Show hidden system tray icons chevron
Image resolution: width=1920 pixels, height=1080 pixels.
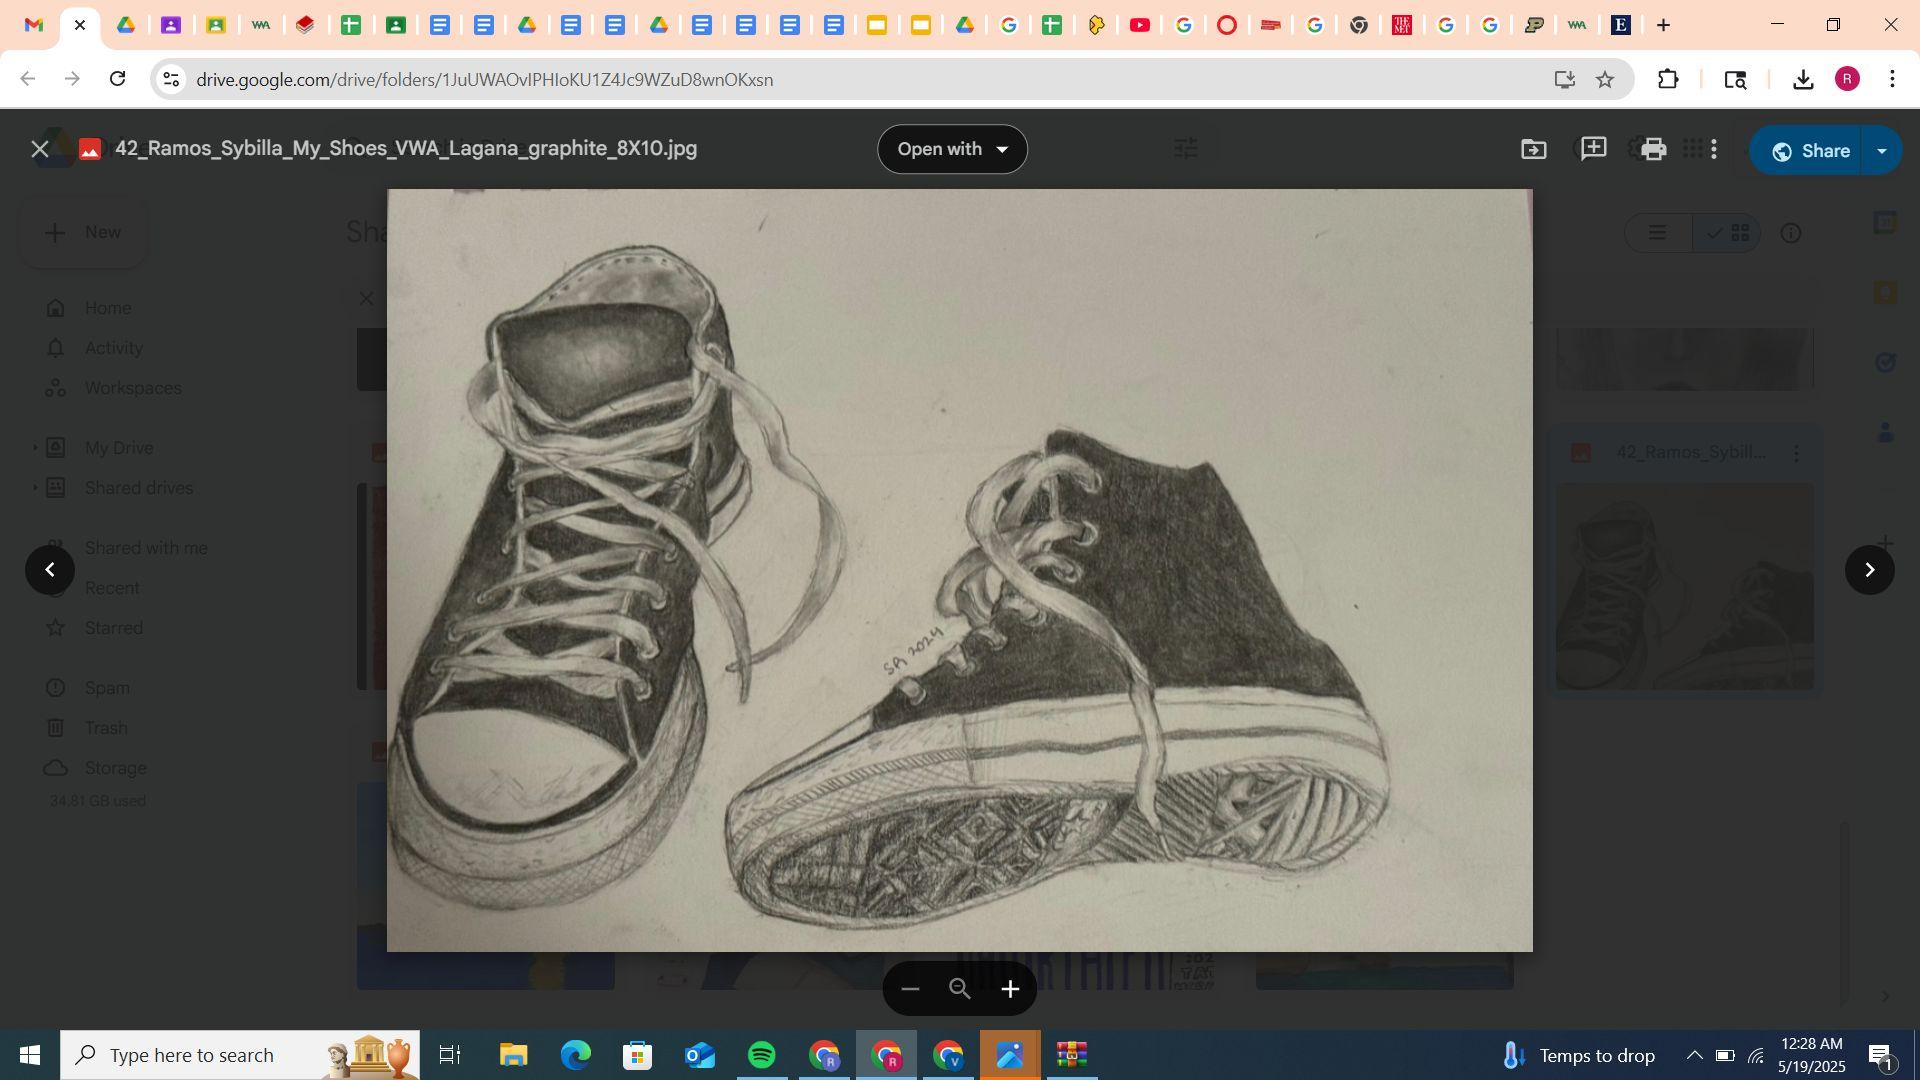click(x=1694, y=1055)
